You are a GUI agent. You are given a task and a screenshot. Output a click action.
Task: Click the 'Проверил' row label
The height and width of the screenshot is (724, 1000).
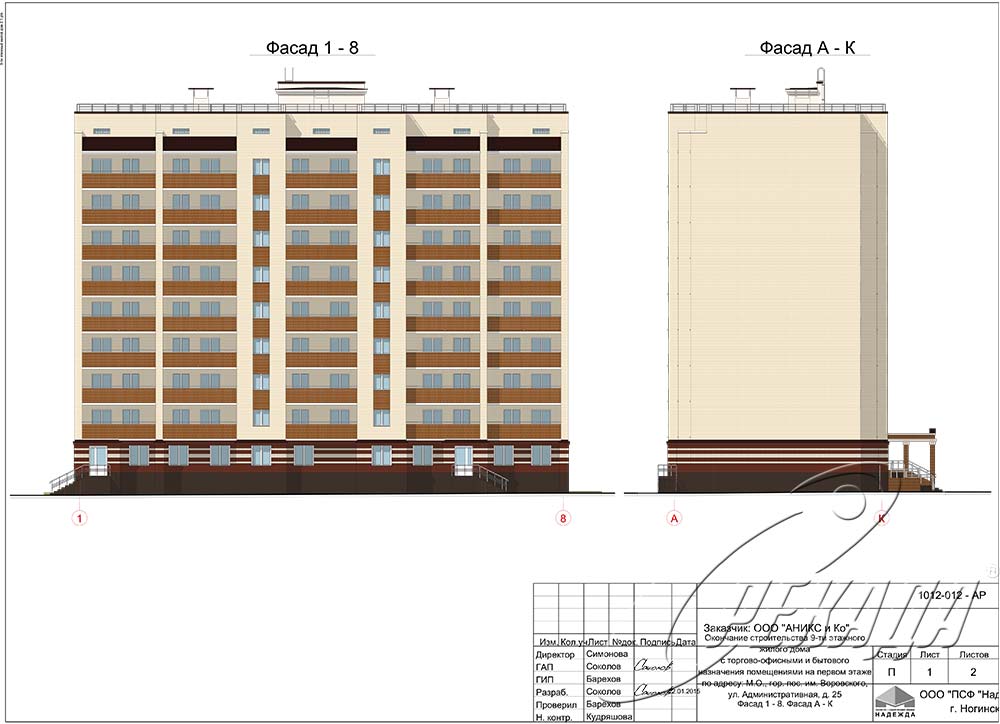556,705
